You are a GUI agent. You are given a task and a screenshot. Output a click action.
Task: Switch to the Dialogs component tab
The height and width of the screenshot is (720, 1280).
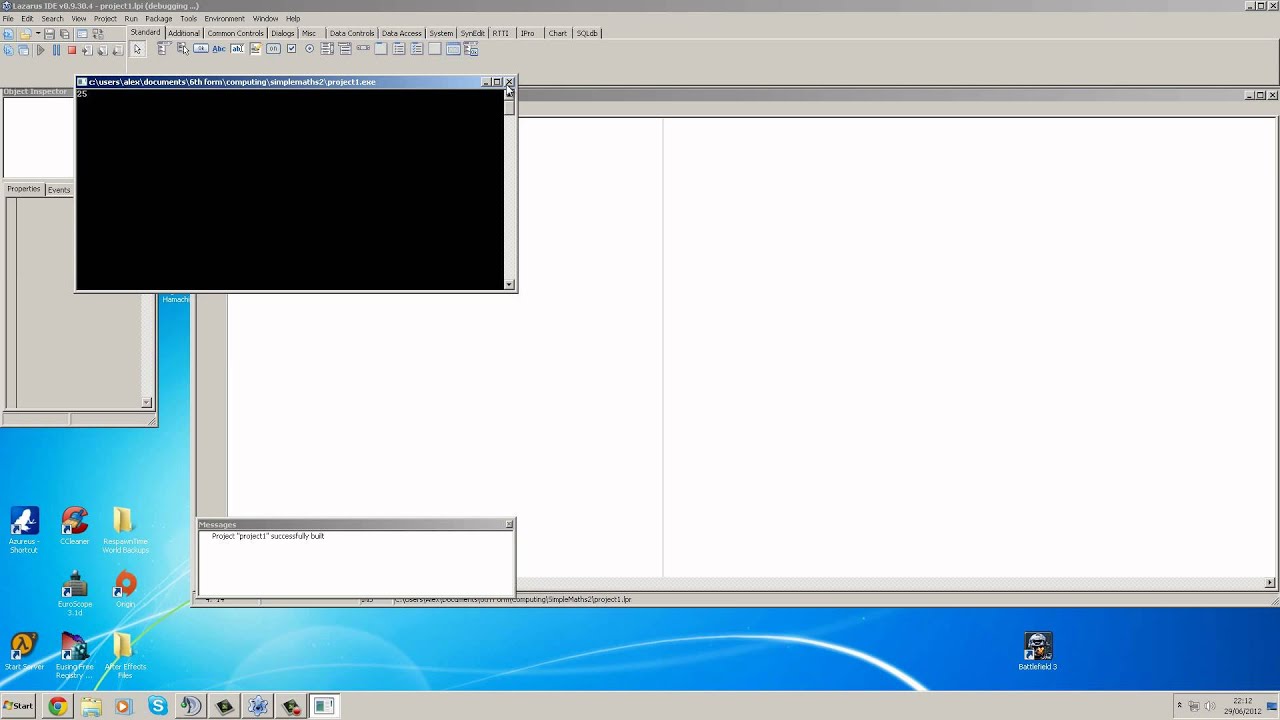(x=283, y=33)
